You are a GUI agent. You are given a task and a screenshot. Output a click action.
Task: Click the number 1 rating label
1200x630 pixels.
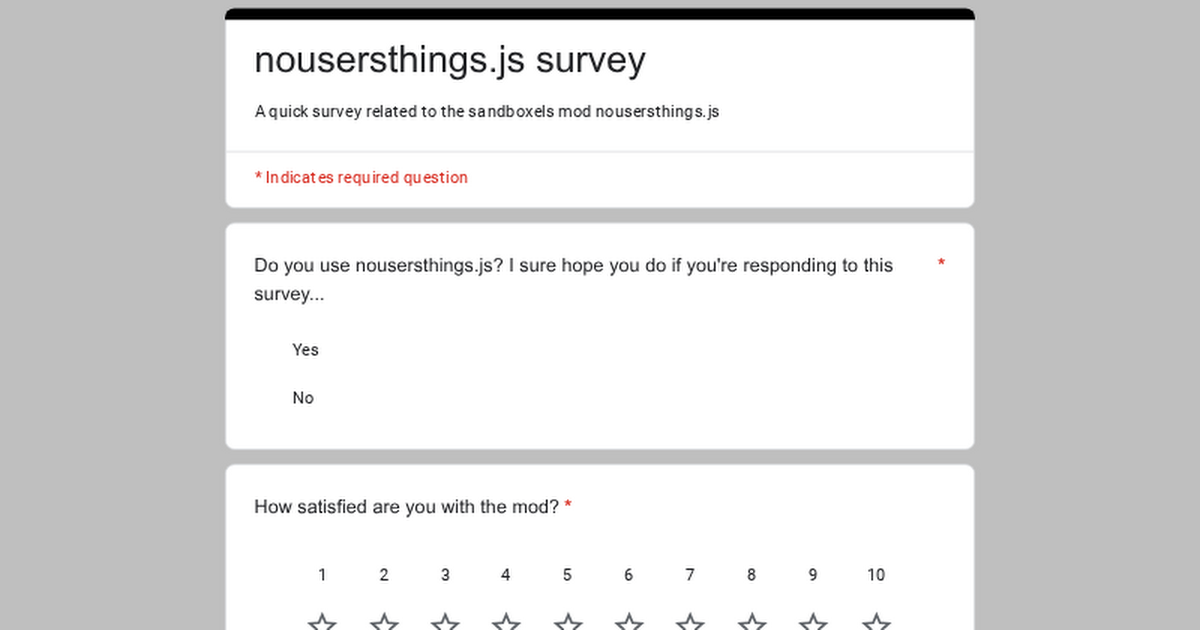[x=322, y=575]
